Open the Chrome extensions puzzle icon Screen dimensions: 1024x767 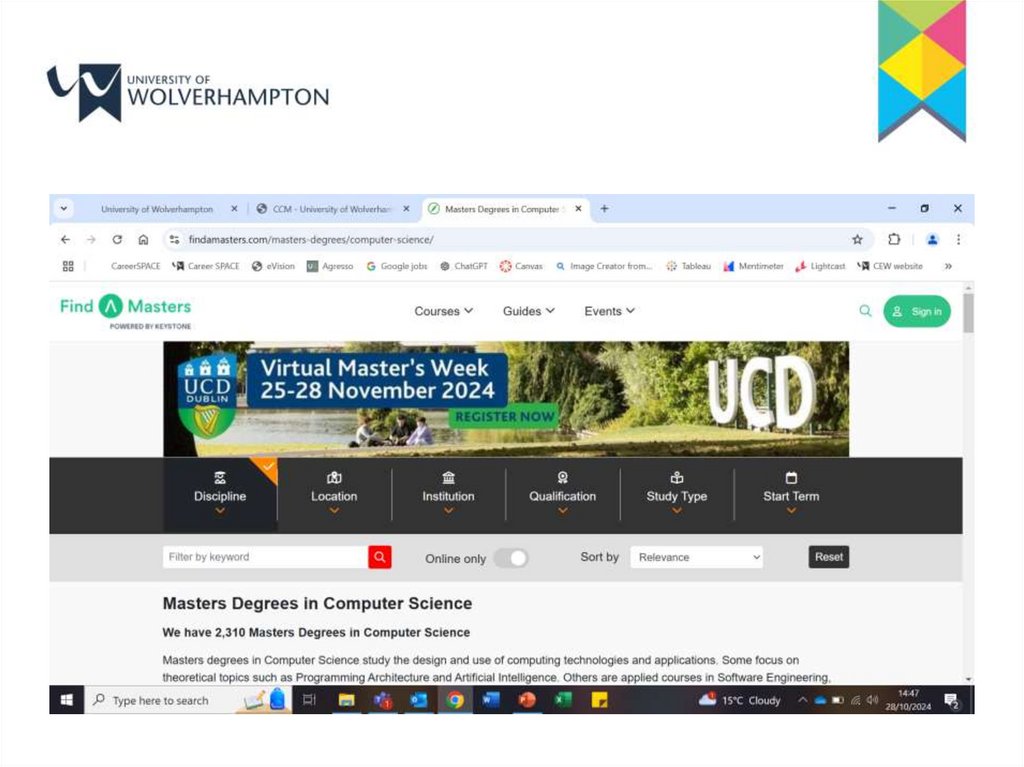click(894, 240)
